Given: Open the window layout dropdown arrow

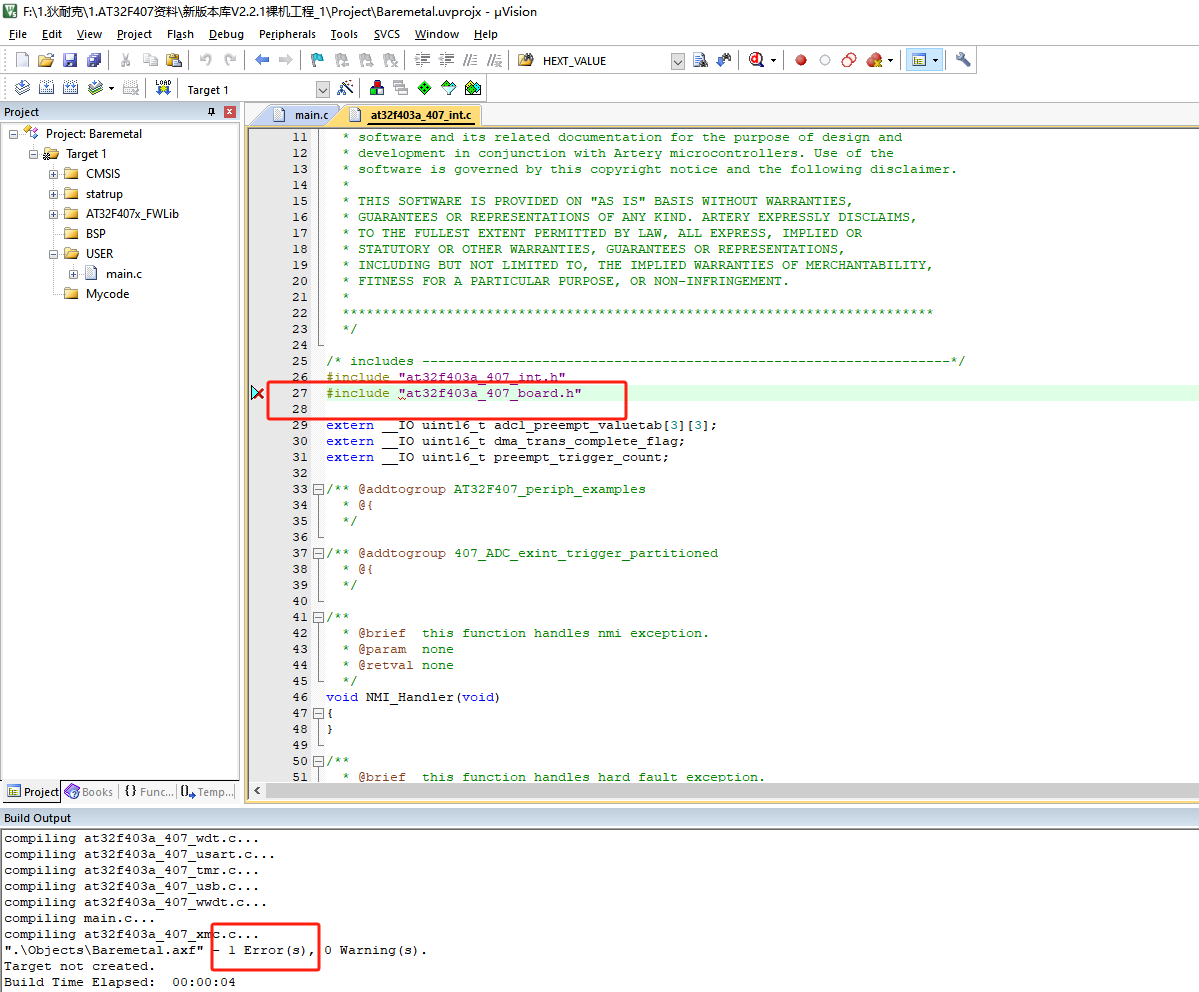Looking at the screenshot, I should pos(935,61).
